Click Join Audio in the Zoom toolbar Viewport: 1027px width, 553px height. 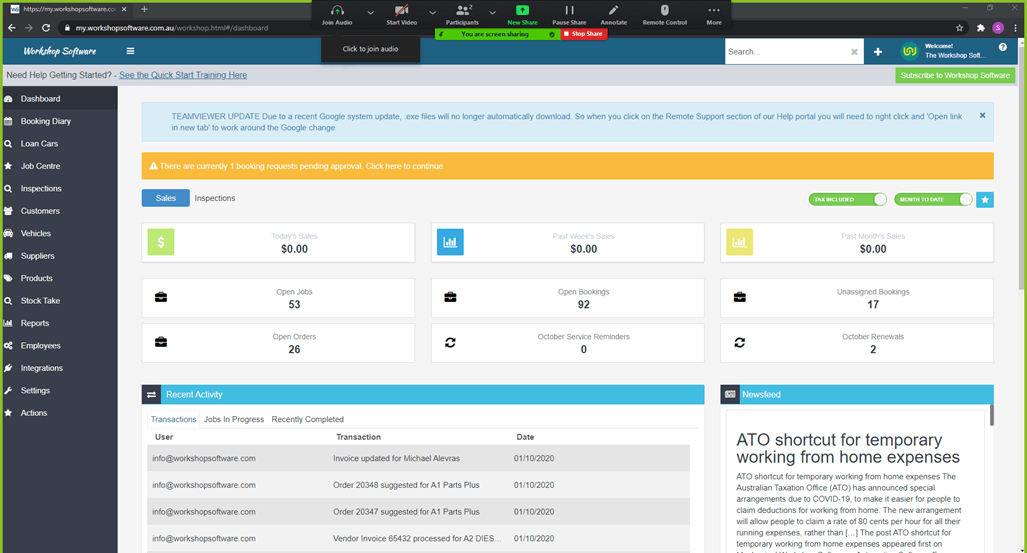click(337, 14)
